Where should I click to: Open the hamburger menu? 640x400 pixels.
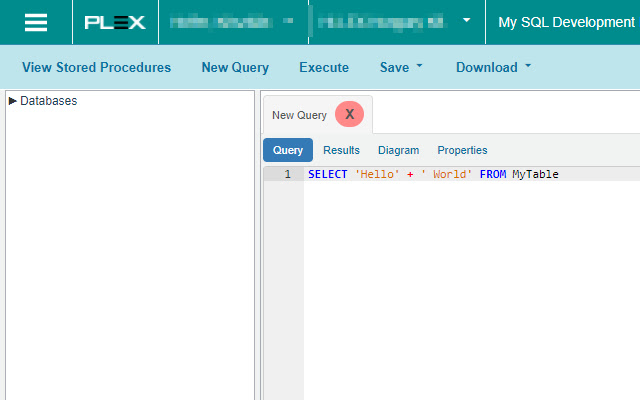click(x=36, y=22)
